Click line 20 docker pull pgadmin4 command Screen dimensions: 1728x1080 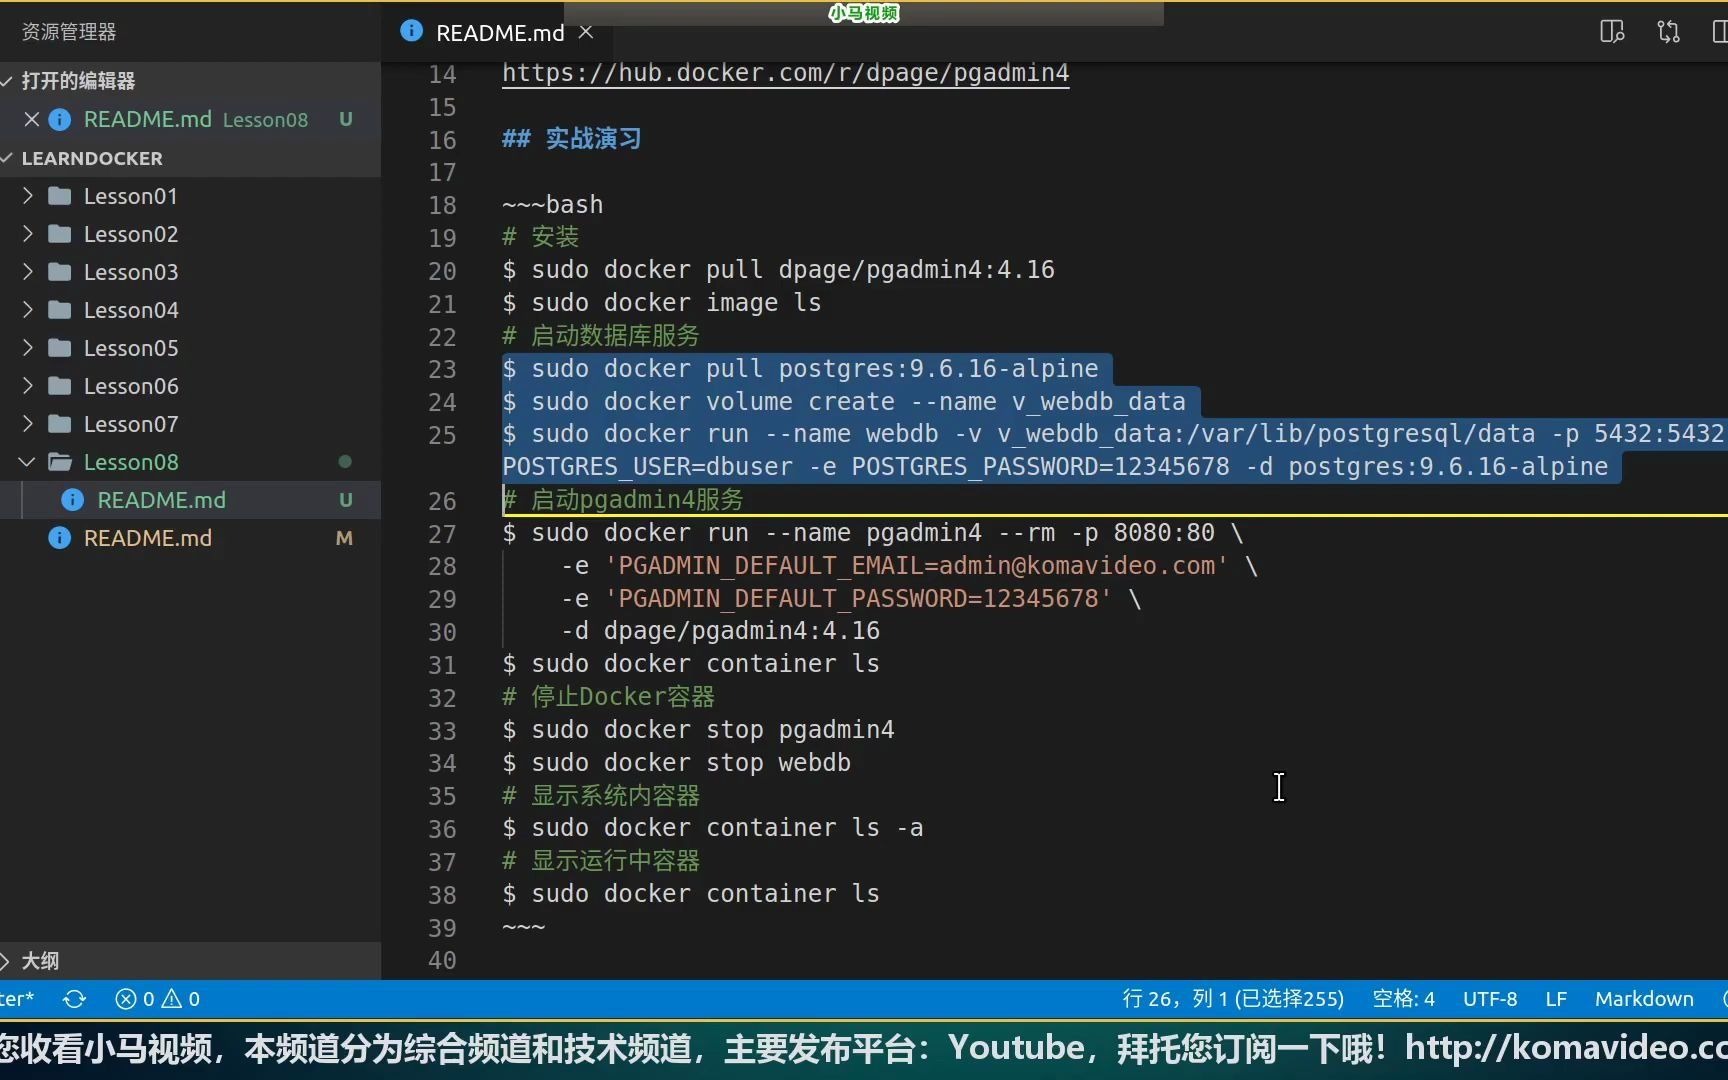click(x=778, y=270)
